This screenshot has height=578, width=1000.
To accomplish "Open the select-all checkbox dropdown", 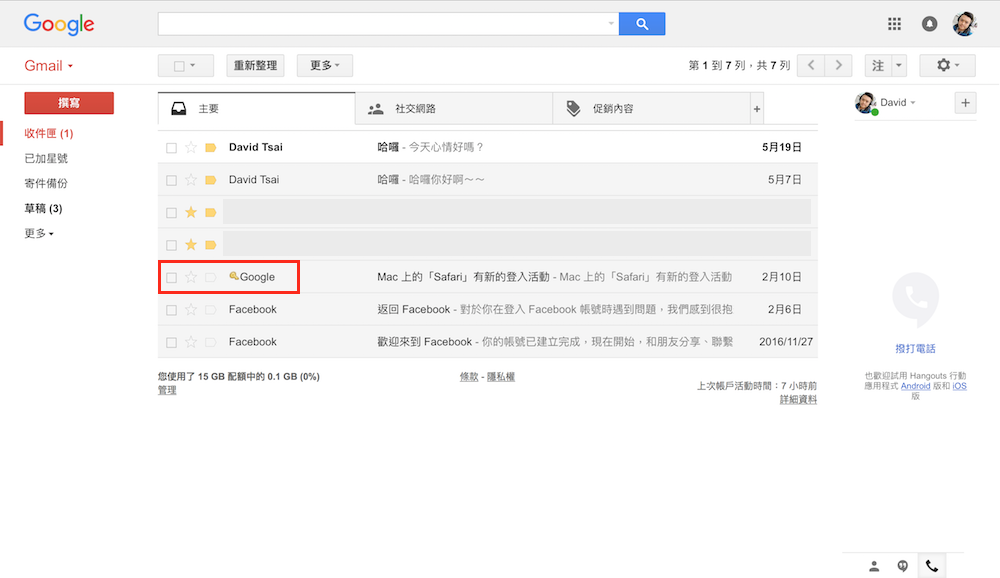I will [193, 65].
